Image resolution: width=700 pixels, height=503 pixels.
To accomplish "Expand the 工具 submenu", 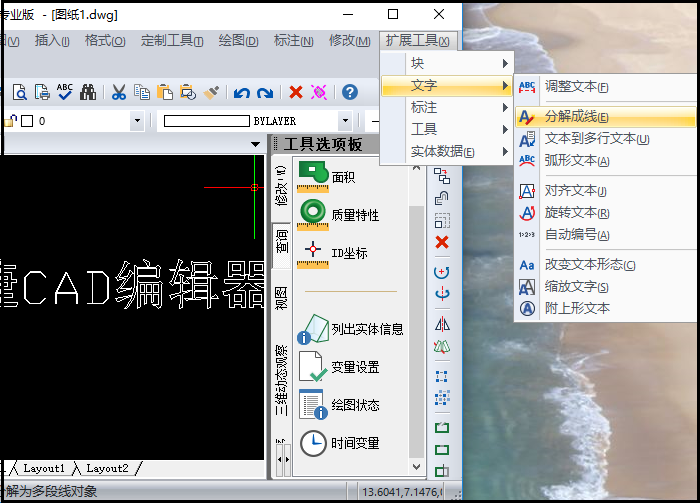I will click(x=446, y=129).
